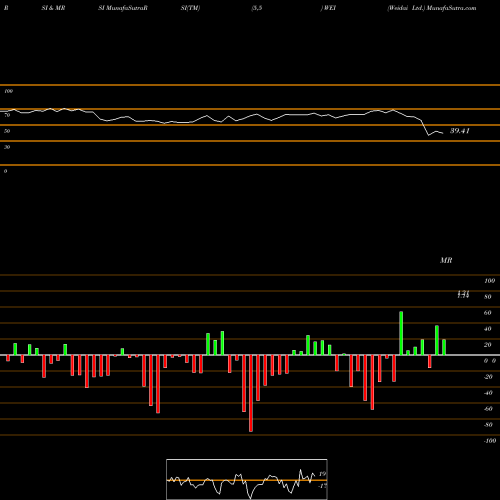The width and height of the screenshot is (500, 500).
Task: Click the RSI axis label 30
Action: click(7, 147)
